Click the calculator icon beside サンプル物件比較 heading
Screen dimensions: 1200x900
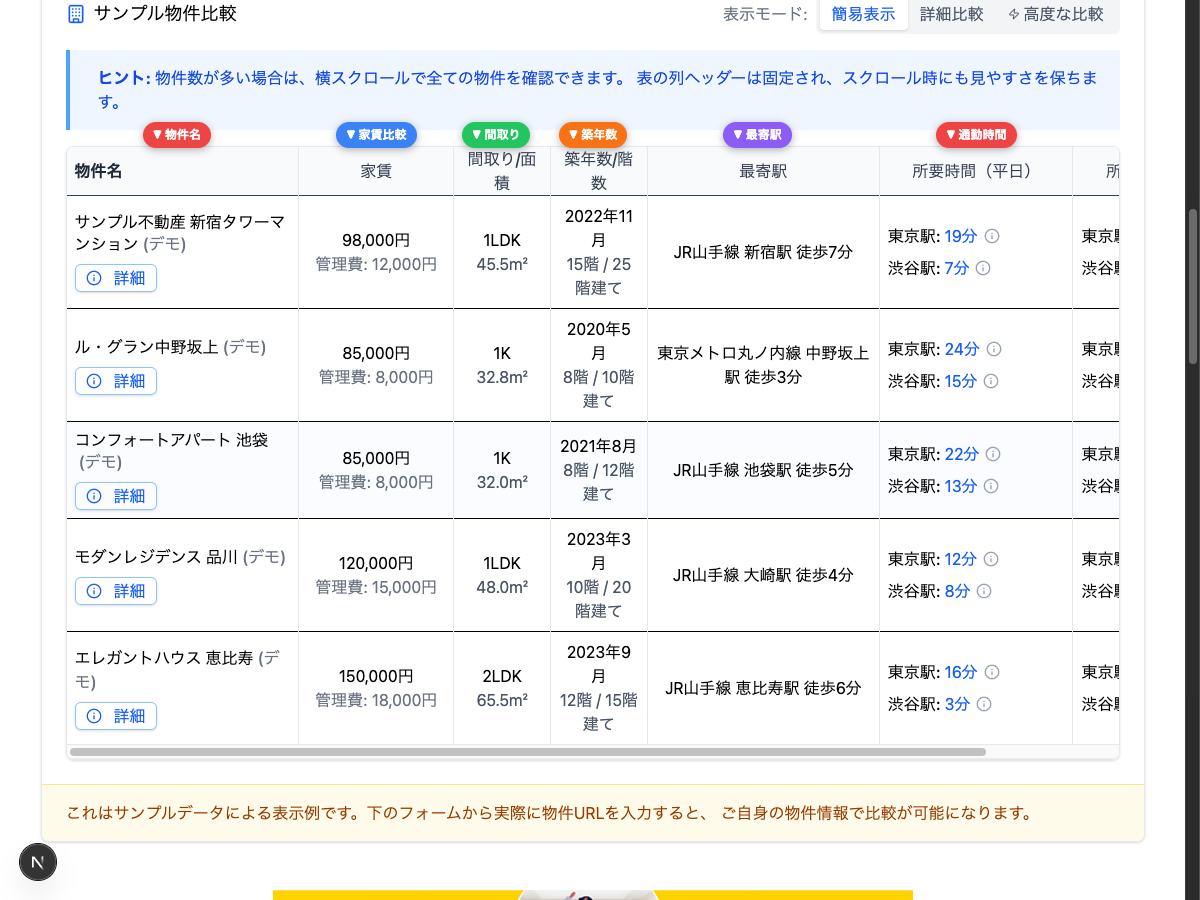click(x=75, y=15)
